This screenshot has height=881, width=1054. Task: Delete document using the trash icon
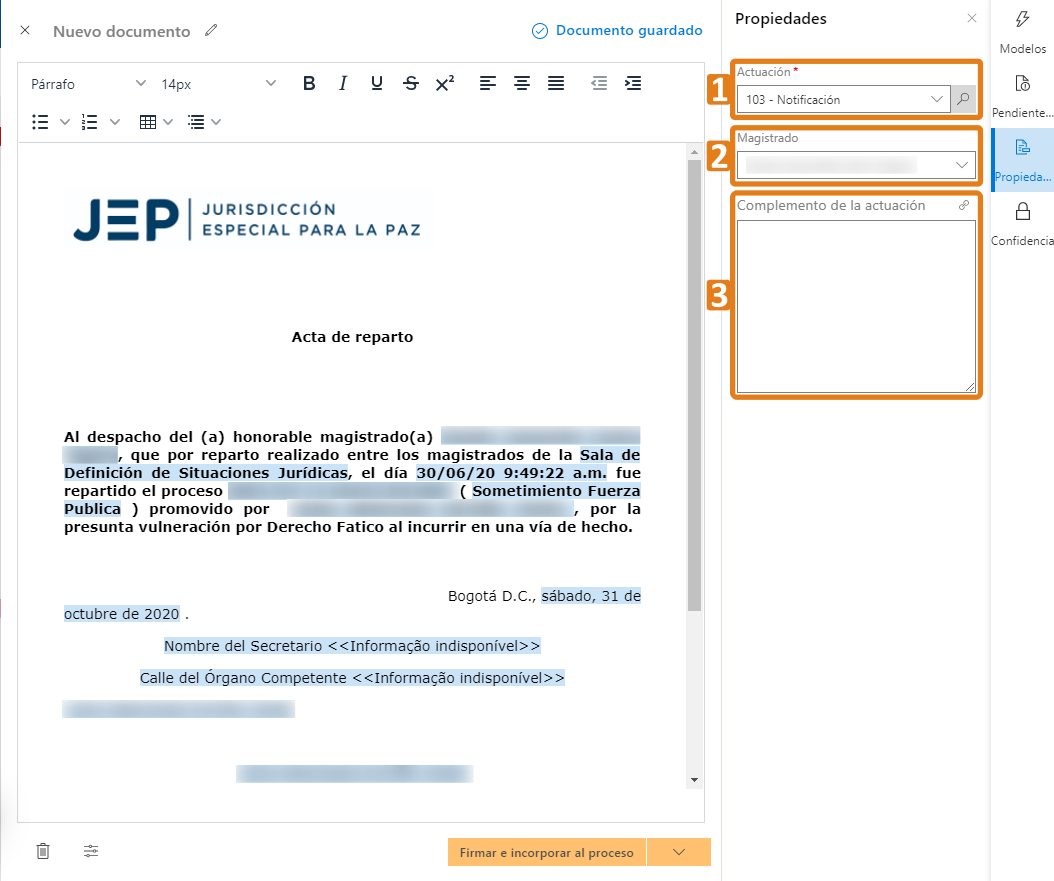[43, 851]
